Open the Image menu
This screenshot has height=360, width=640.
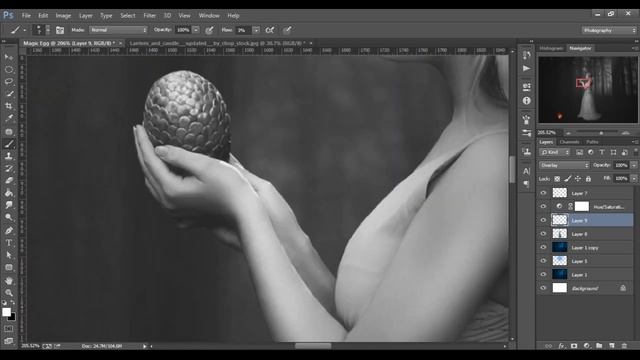[63, 16]
